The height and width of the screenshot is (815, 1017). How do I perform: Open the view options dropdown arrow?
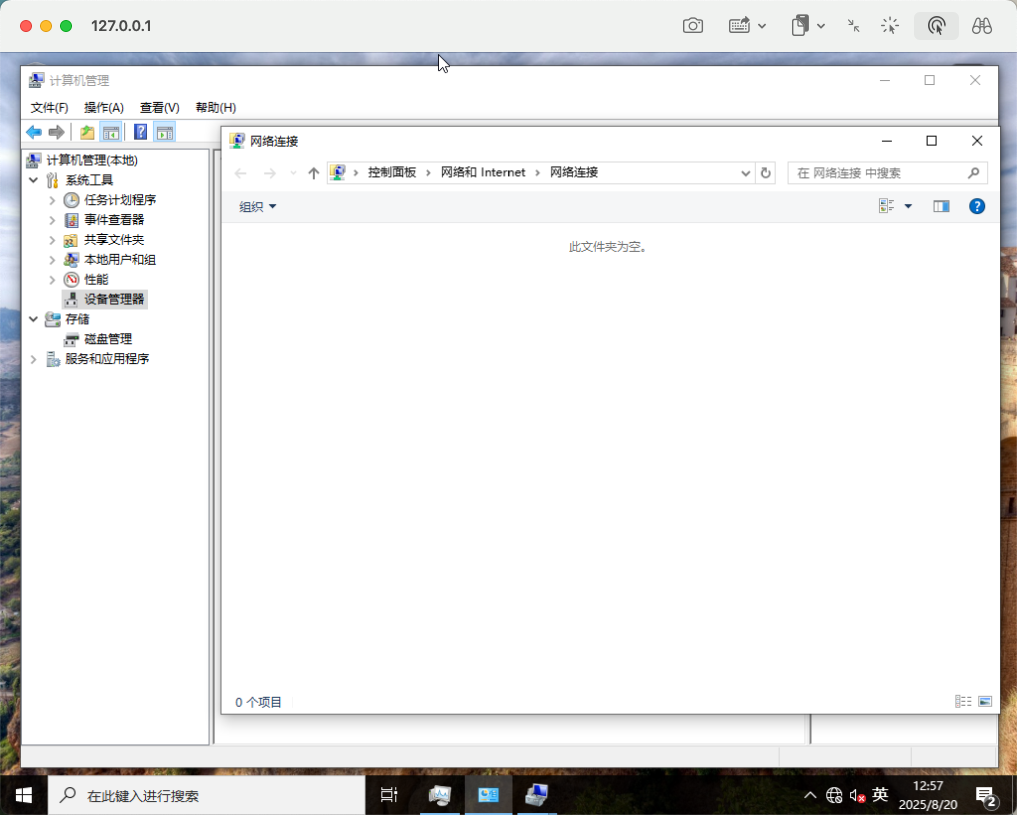pyautogui.click(x=908, y=206)
